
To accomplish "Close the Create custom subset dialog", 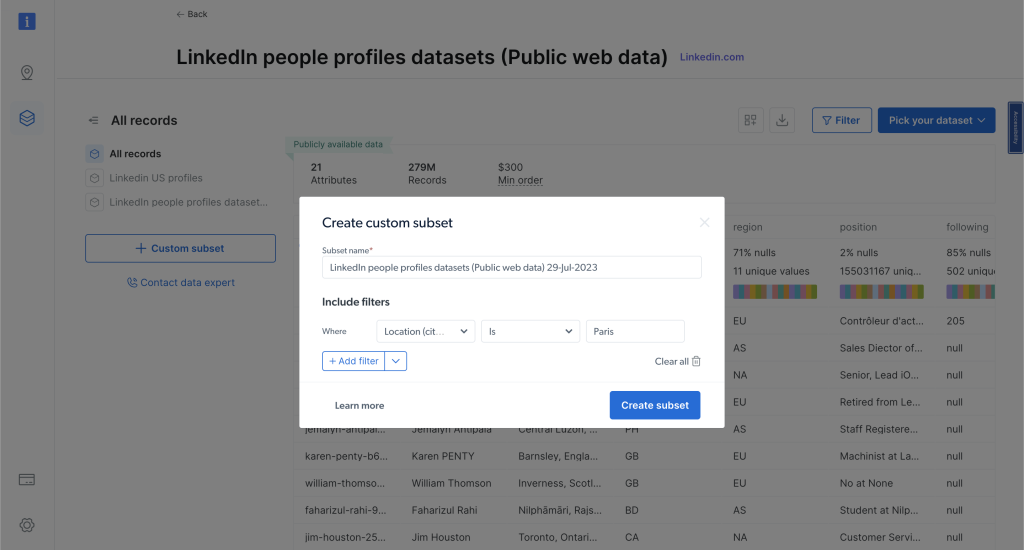I will [704, 223].
